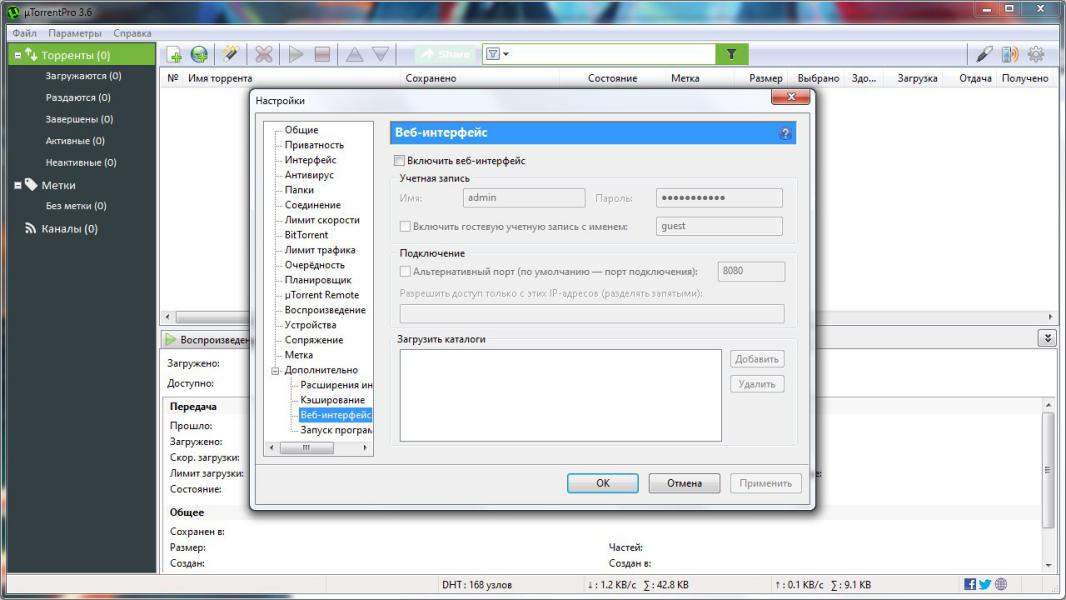Image resolution: width=1066 pixels, height=600 pixels.
Task: Click the Facebook icon in the status bar
Action: (x=970, y=584)
